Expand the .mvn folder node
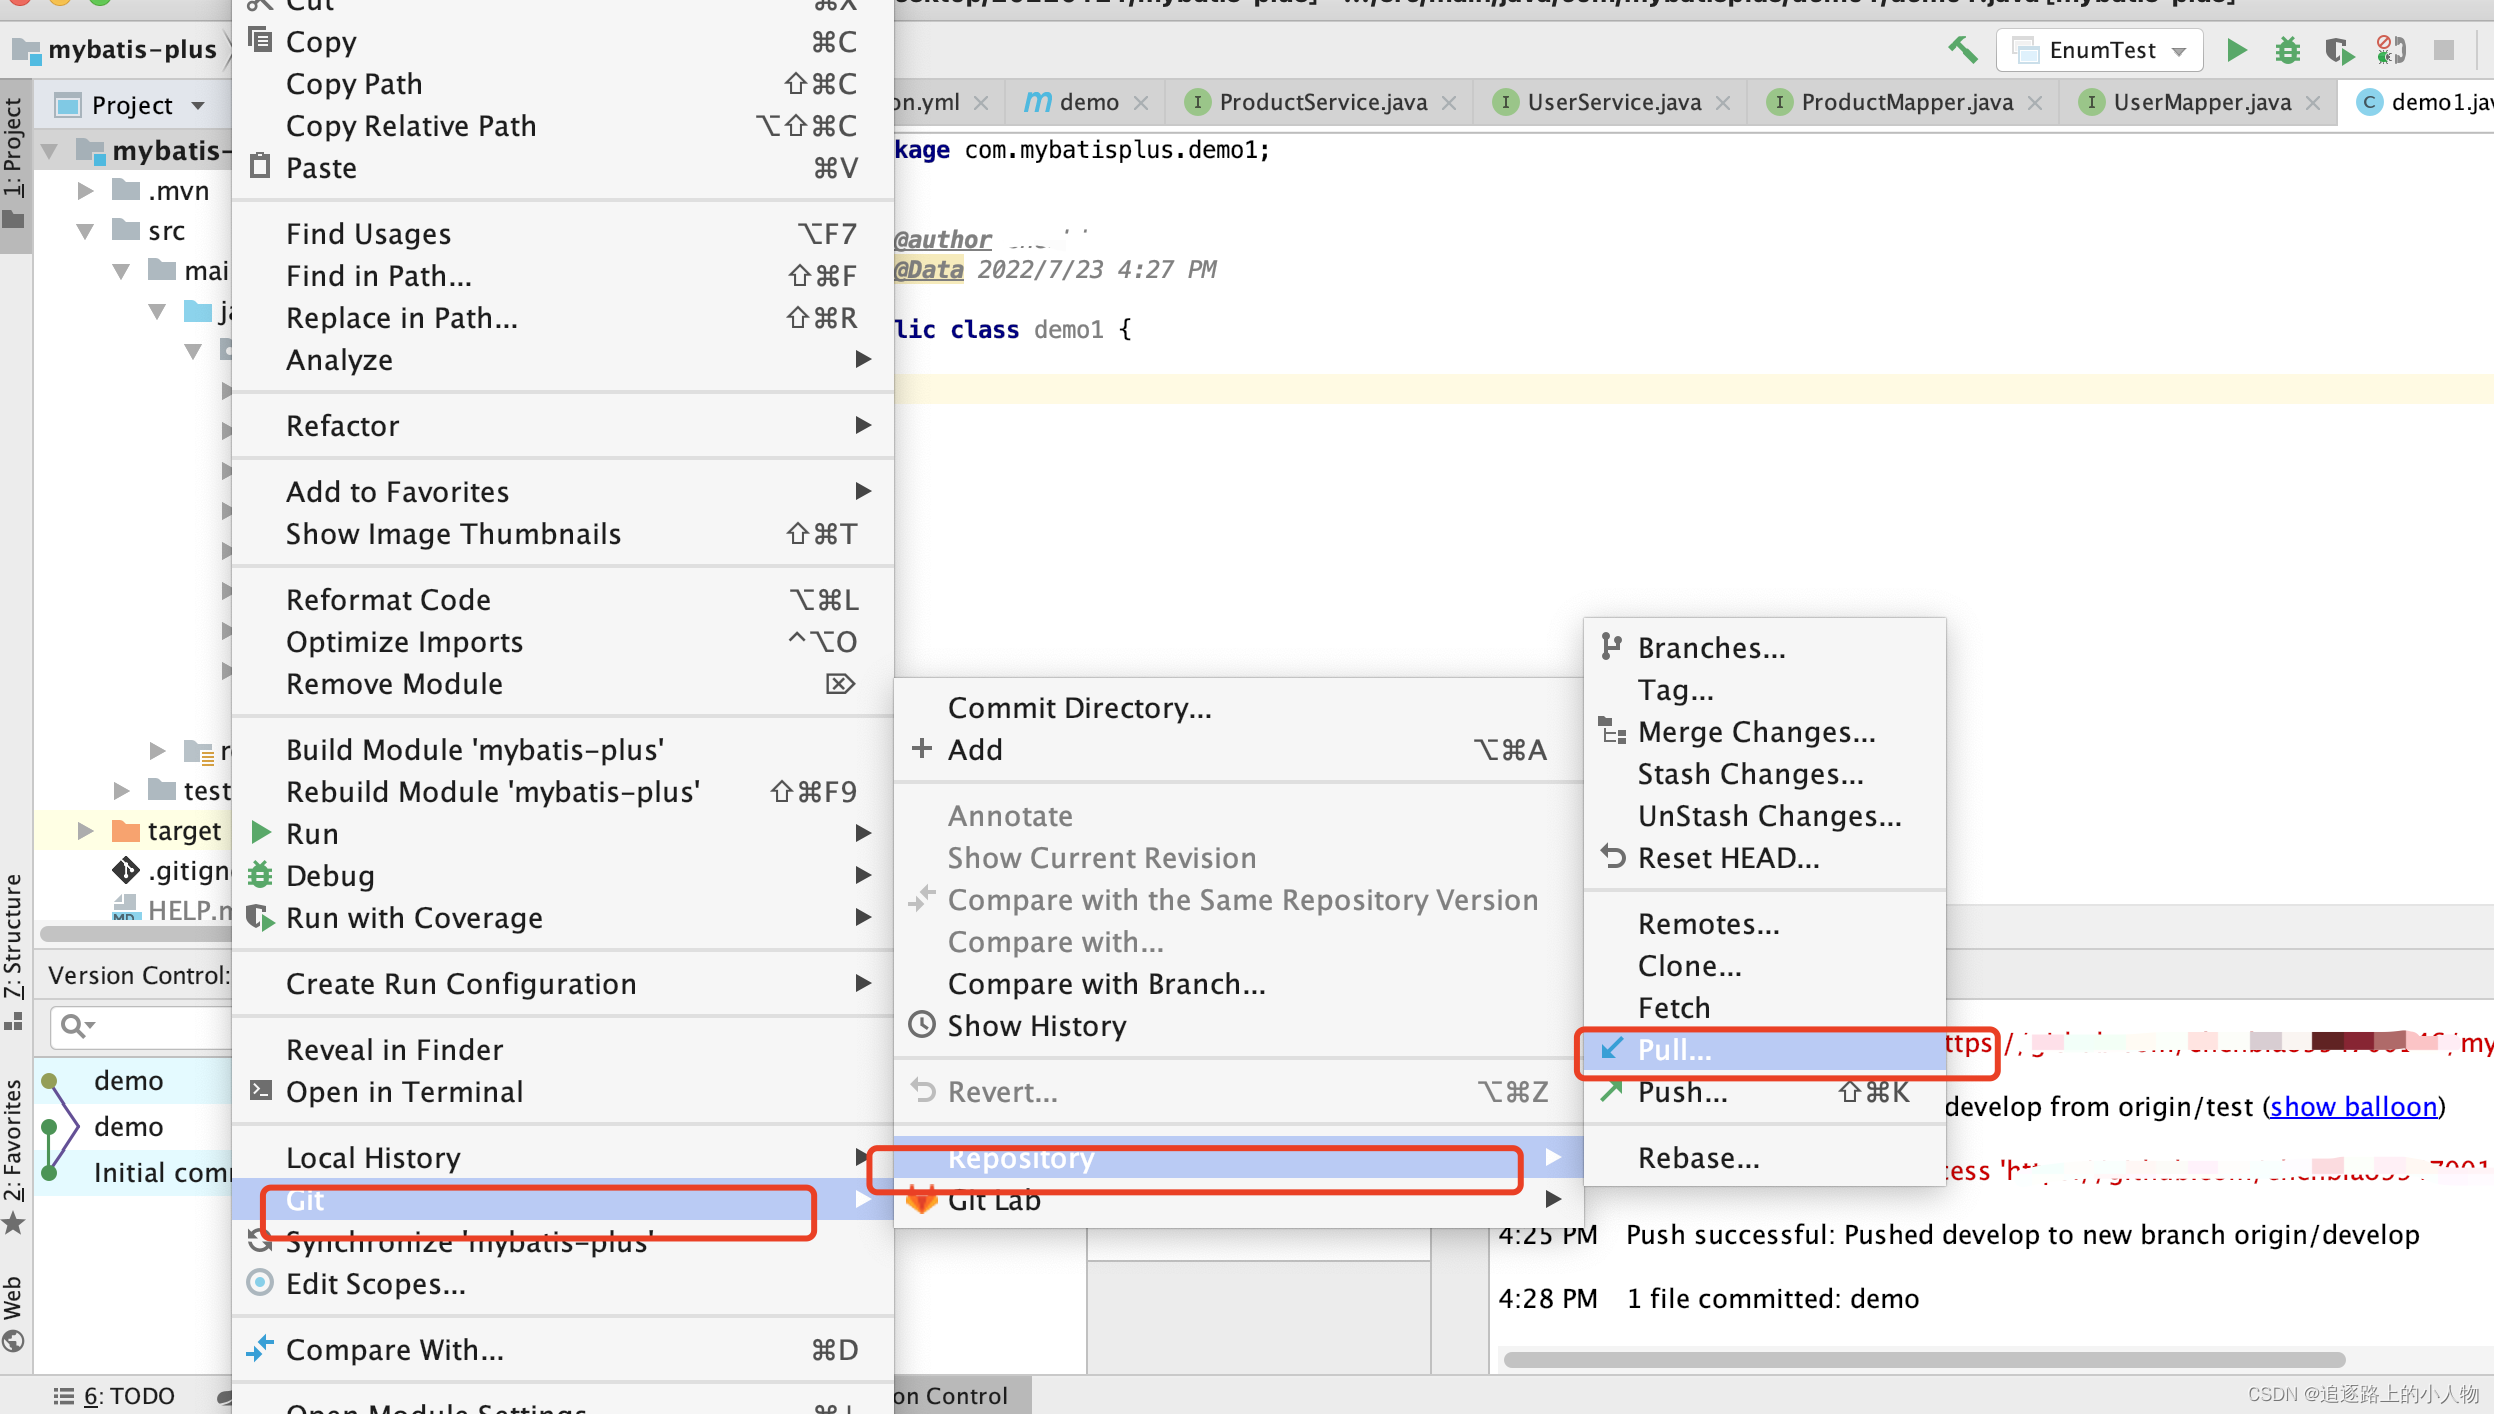2494x1414 pixels. point(86,190)
